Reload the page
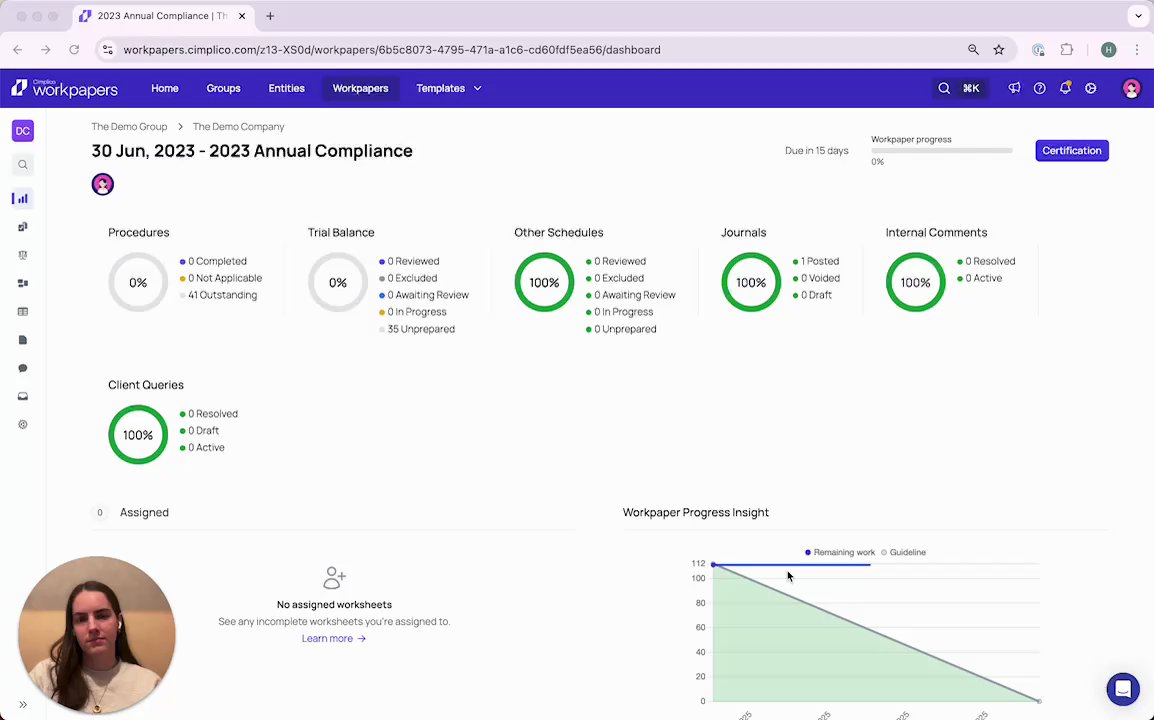Screen dimensions: 1154x720 pyautogui.click(x=74, y=50)
